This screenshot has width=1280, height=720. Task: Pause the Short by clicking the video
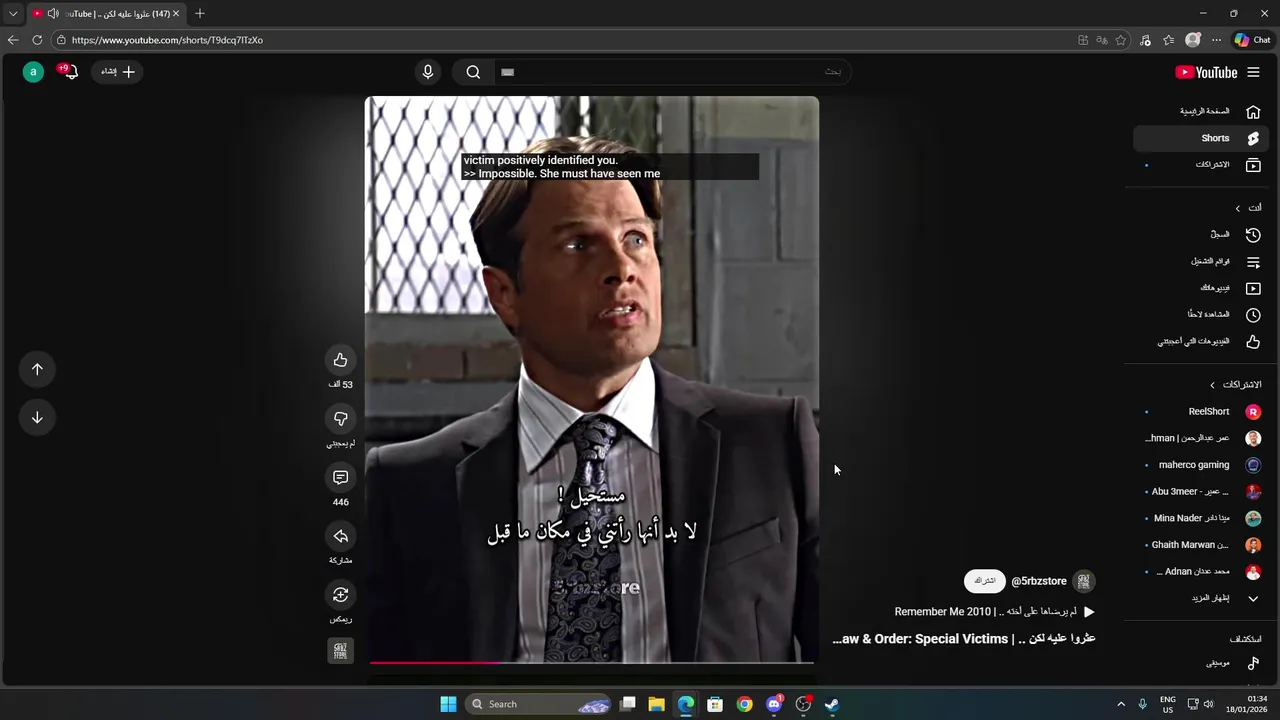point(591,379)
